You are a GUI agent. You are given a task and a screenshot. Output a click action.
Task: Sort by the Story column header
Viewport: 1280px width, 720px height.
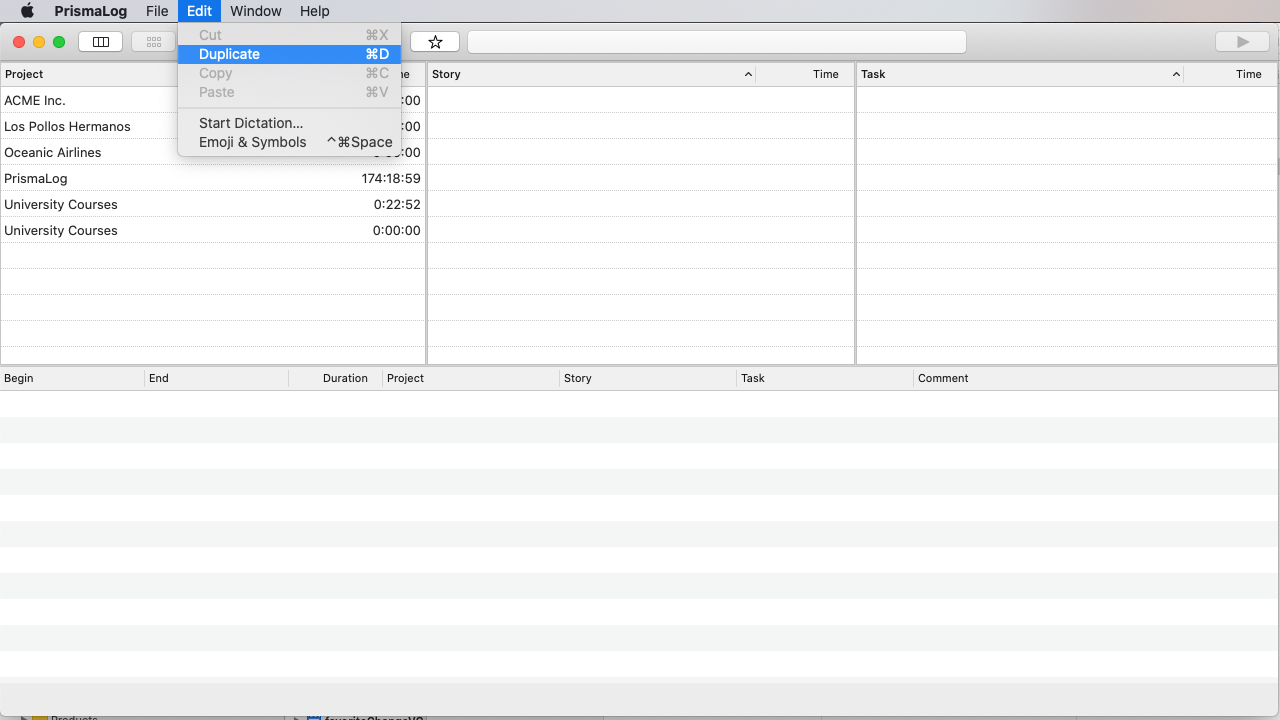[591, 74]
